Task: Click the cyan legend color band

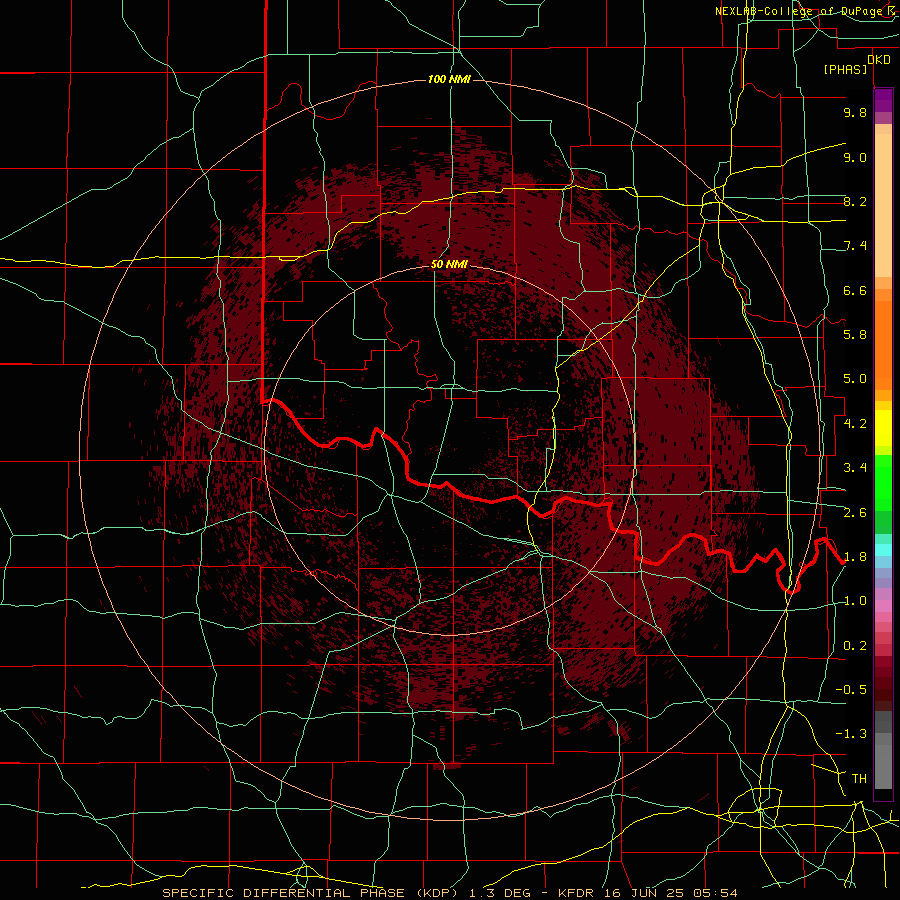Action: pos(883,550)
